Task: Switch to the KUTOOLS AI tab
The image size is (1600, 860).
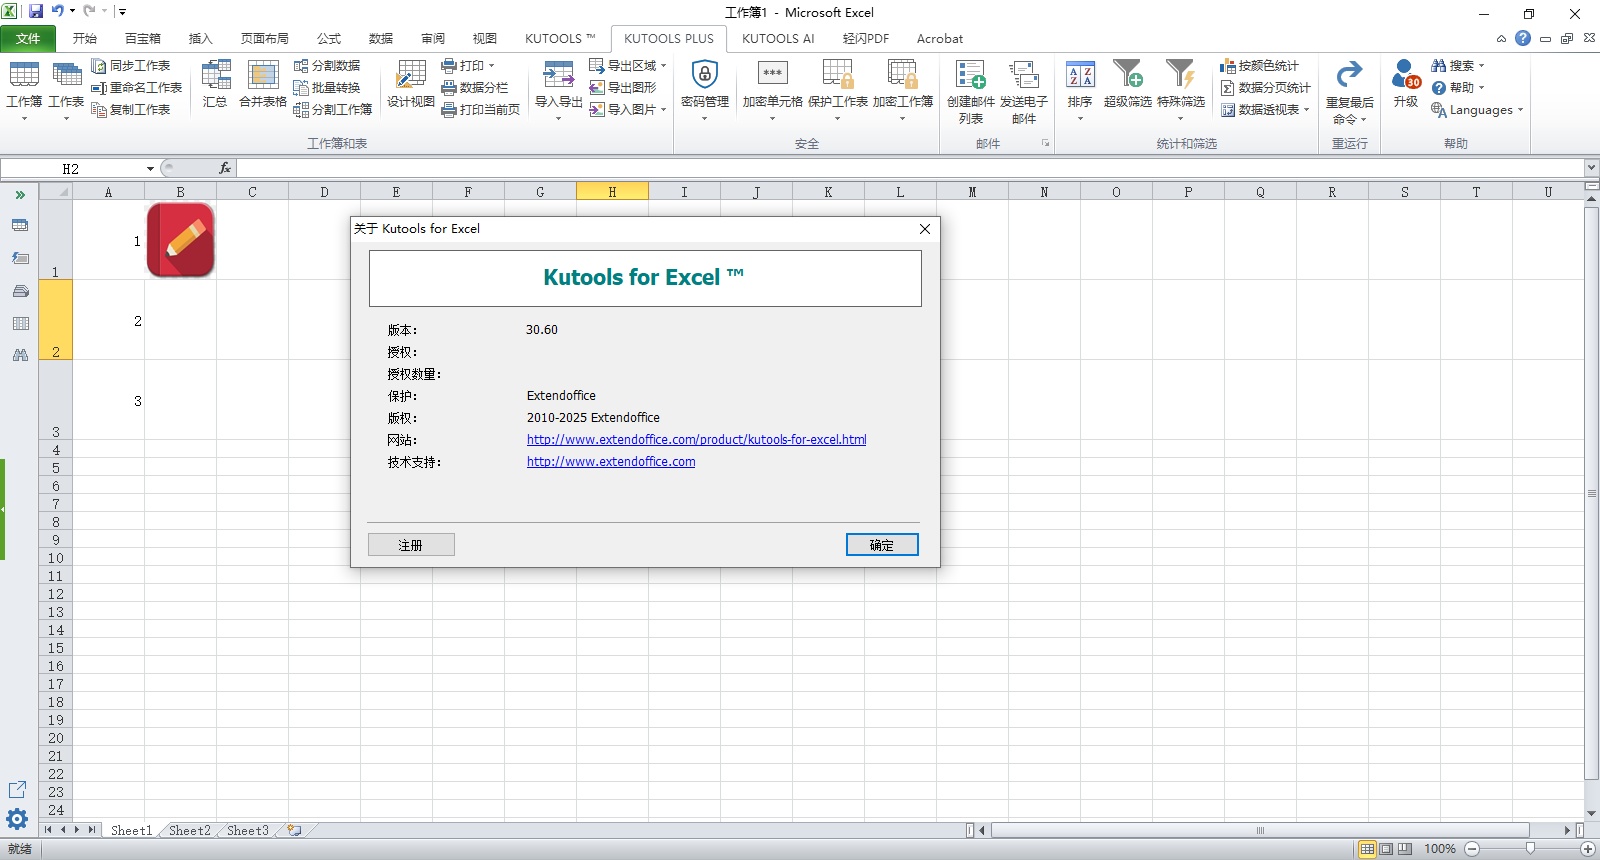Action: [x=778, y=39]
